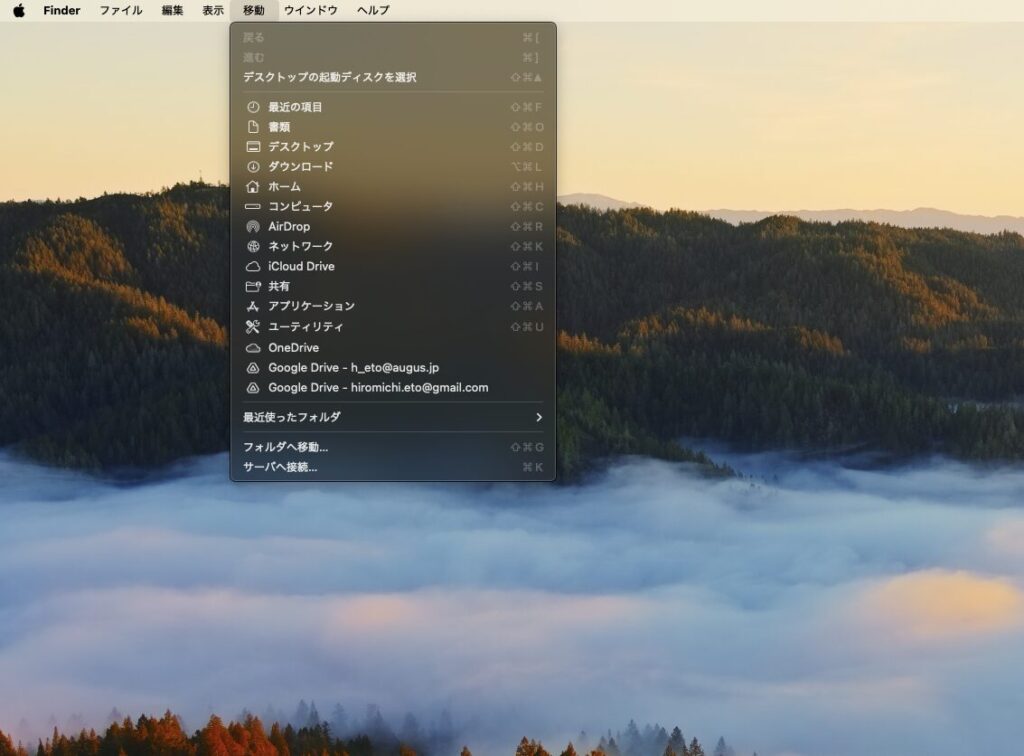Choose the OneDrive menu entry

point(293,348)
